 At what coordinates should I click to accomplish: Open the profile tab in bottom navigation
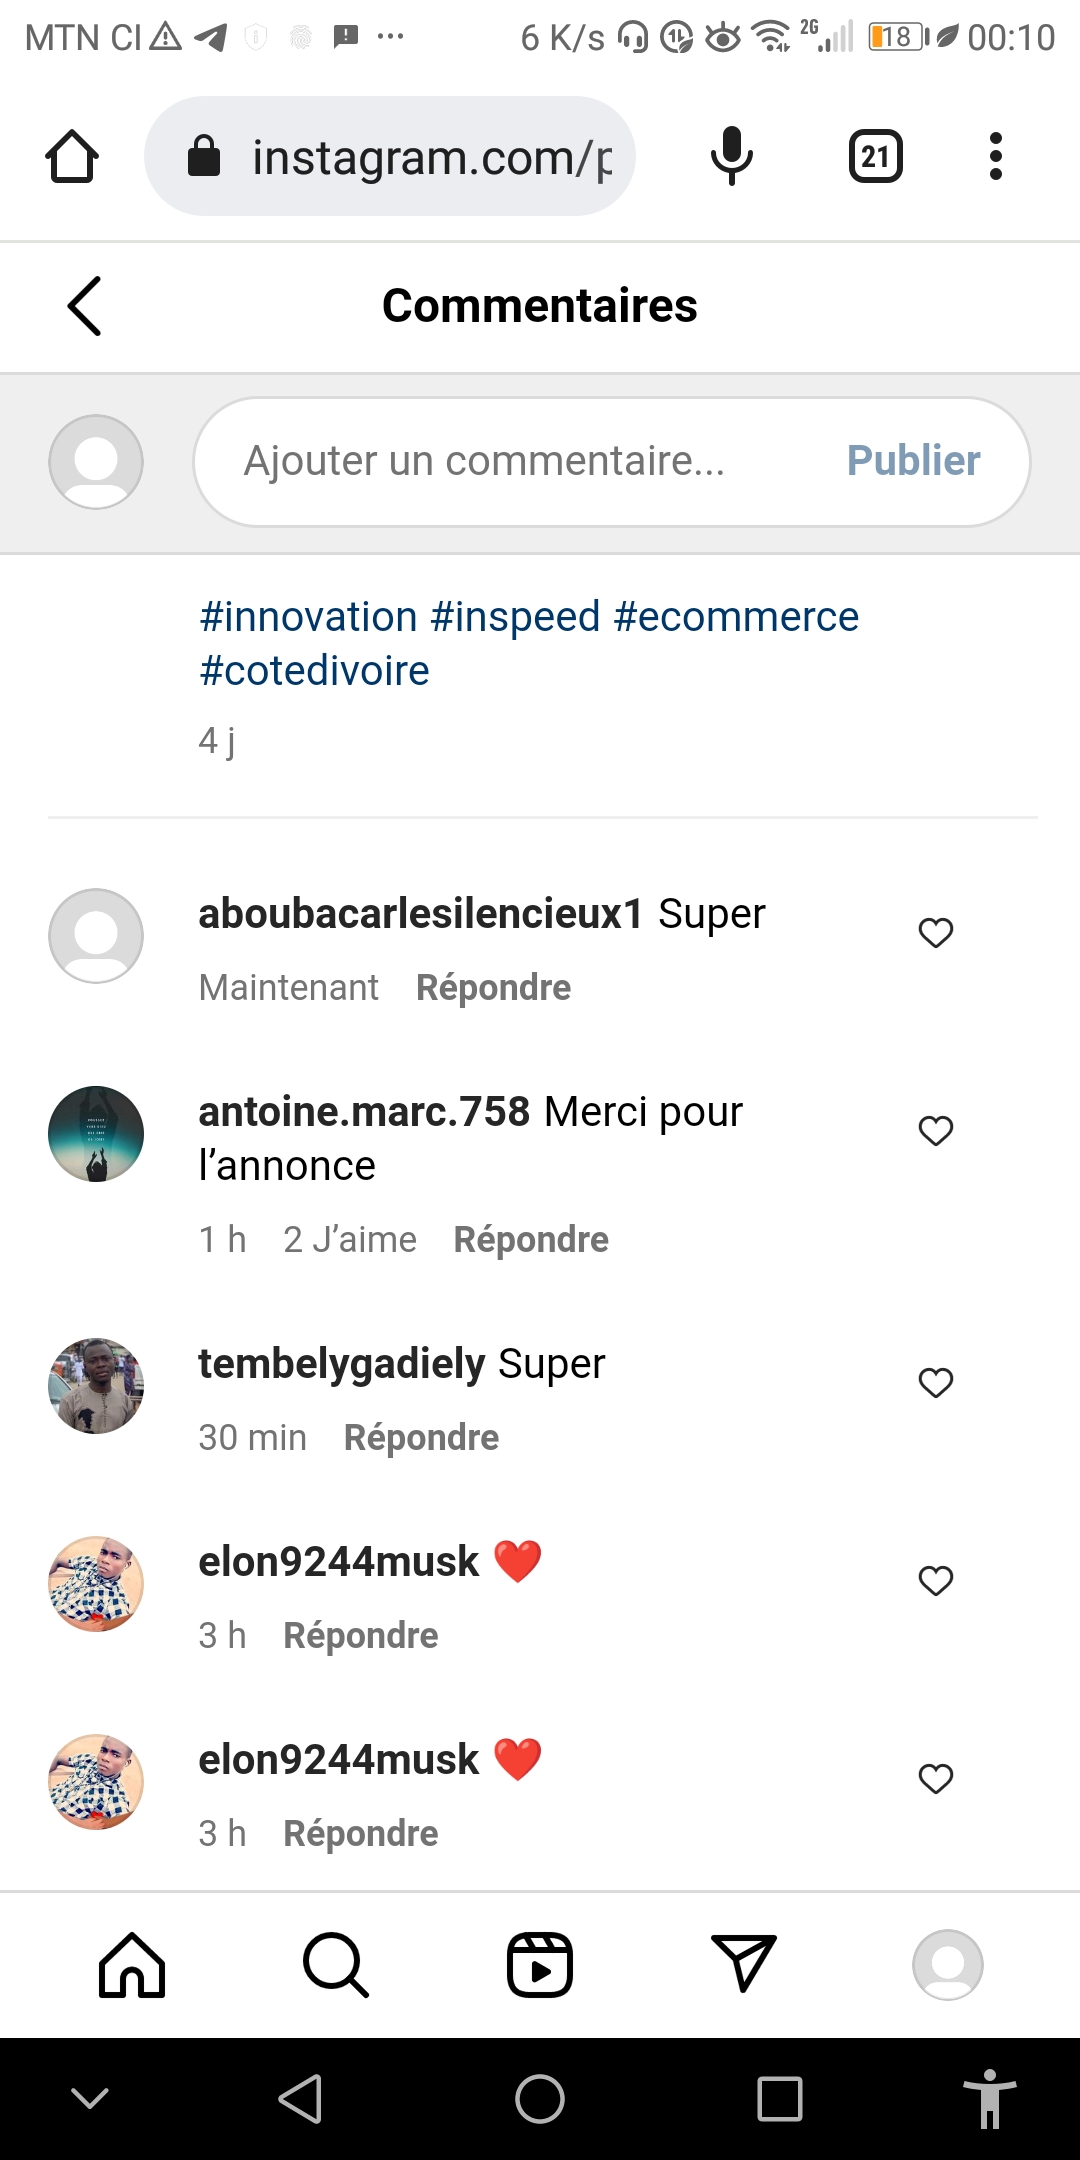tap(947, 1965)
